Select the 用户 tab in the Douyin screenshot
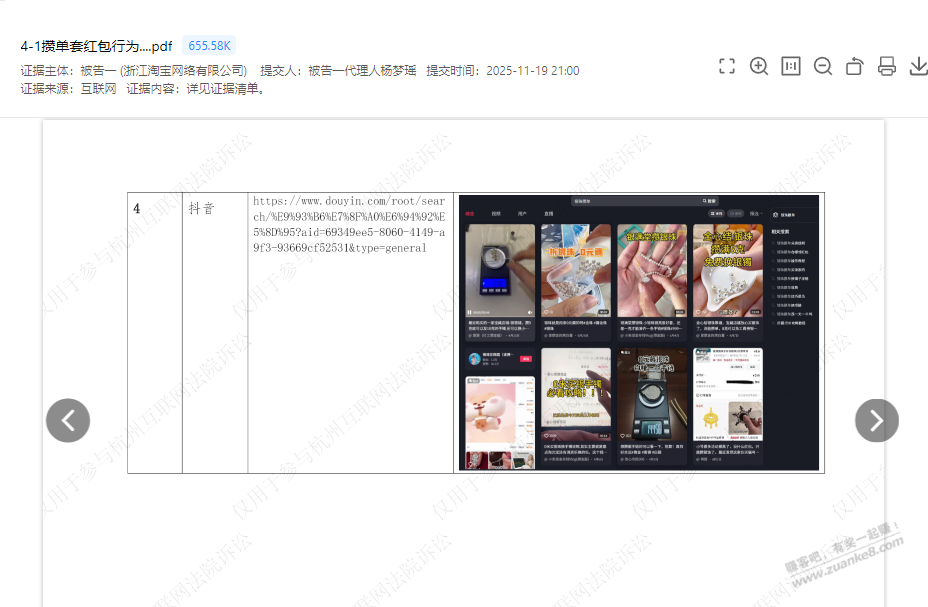Screen dimensions: 928x607 [x=522, y=214]
